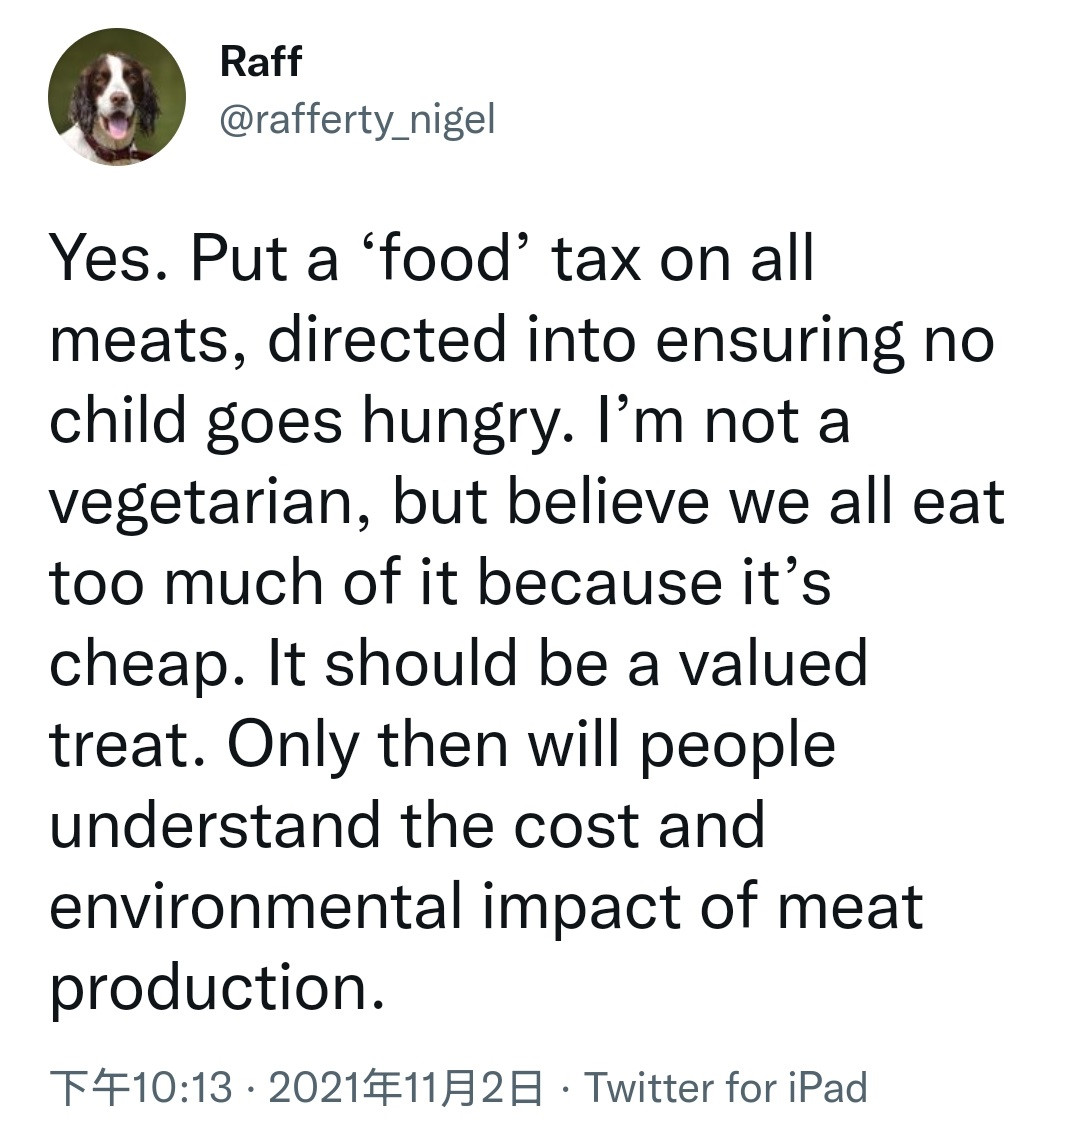Viewport: 1080px width, 1139px height.
Task: Click the spaniel dog profile avatar
Action: [x=117, y=97]
